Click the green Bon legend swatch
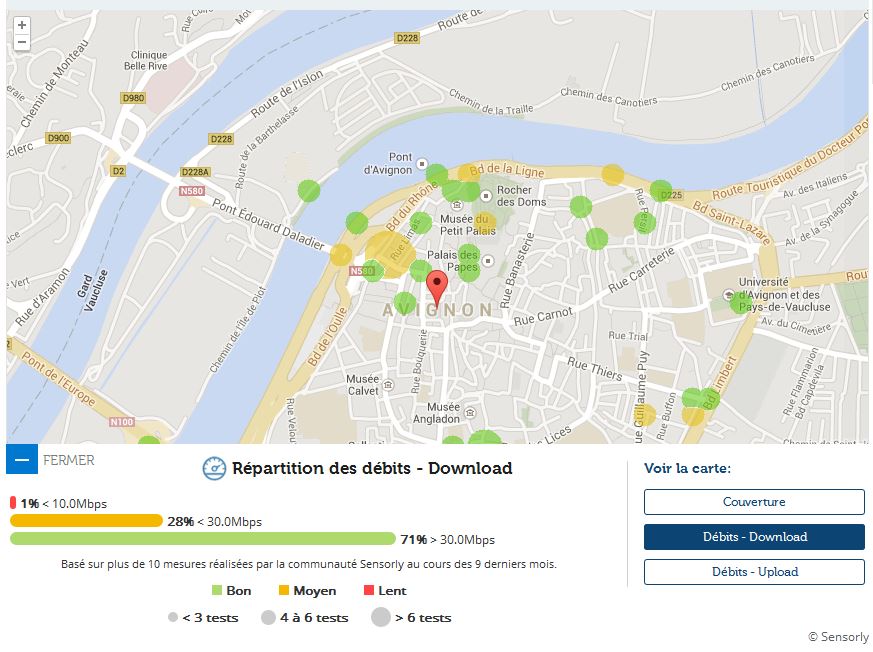This screenshot has height=652, width=873. 217,591
